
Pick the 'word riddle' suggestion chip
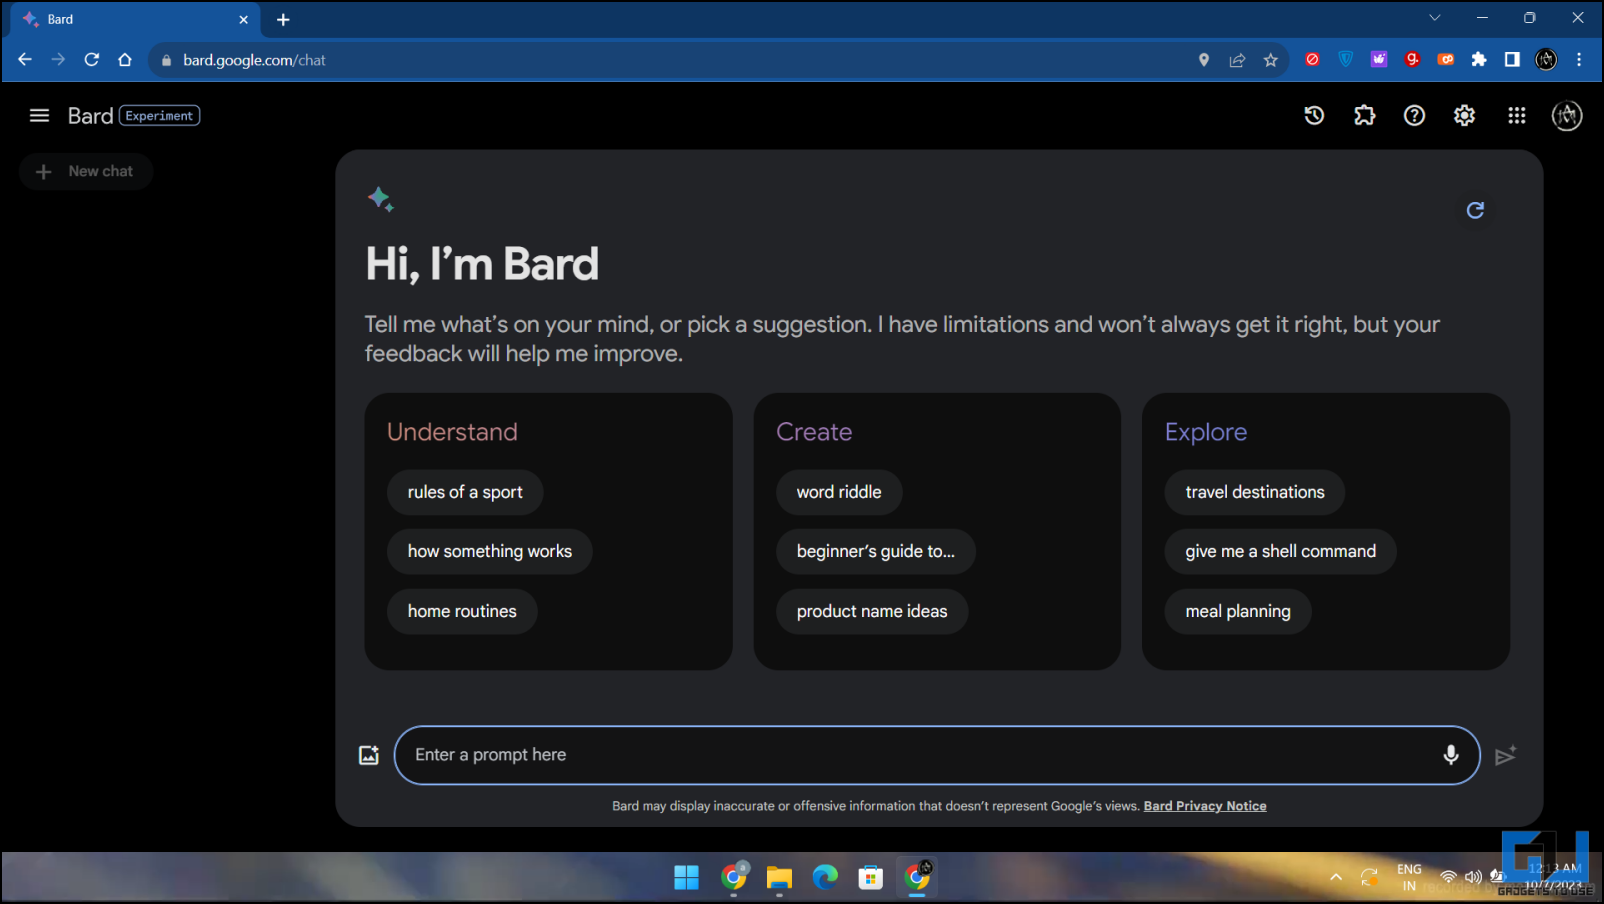point(839,492)
